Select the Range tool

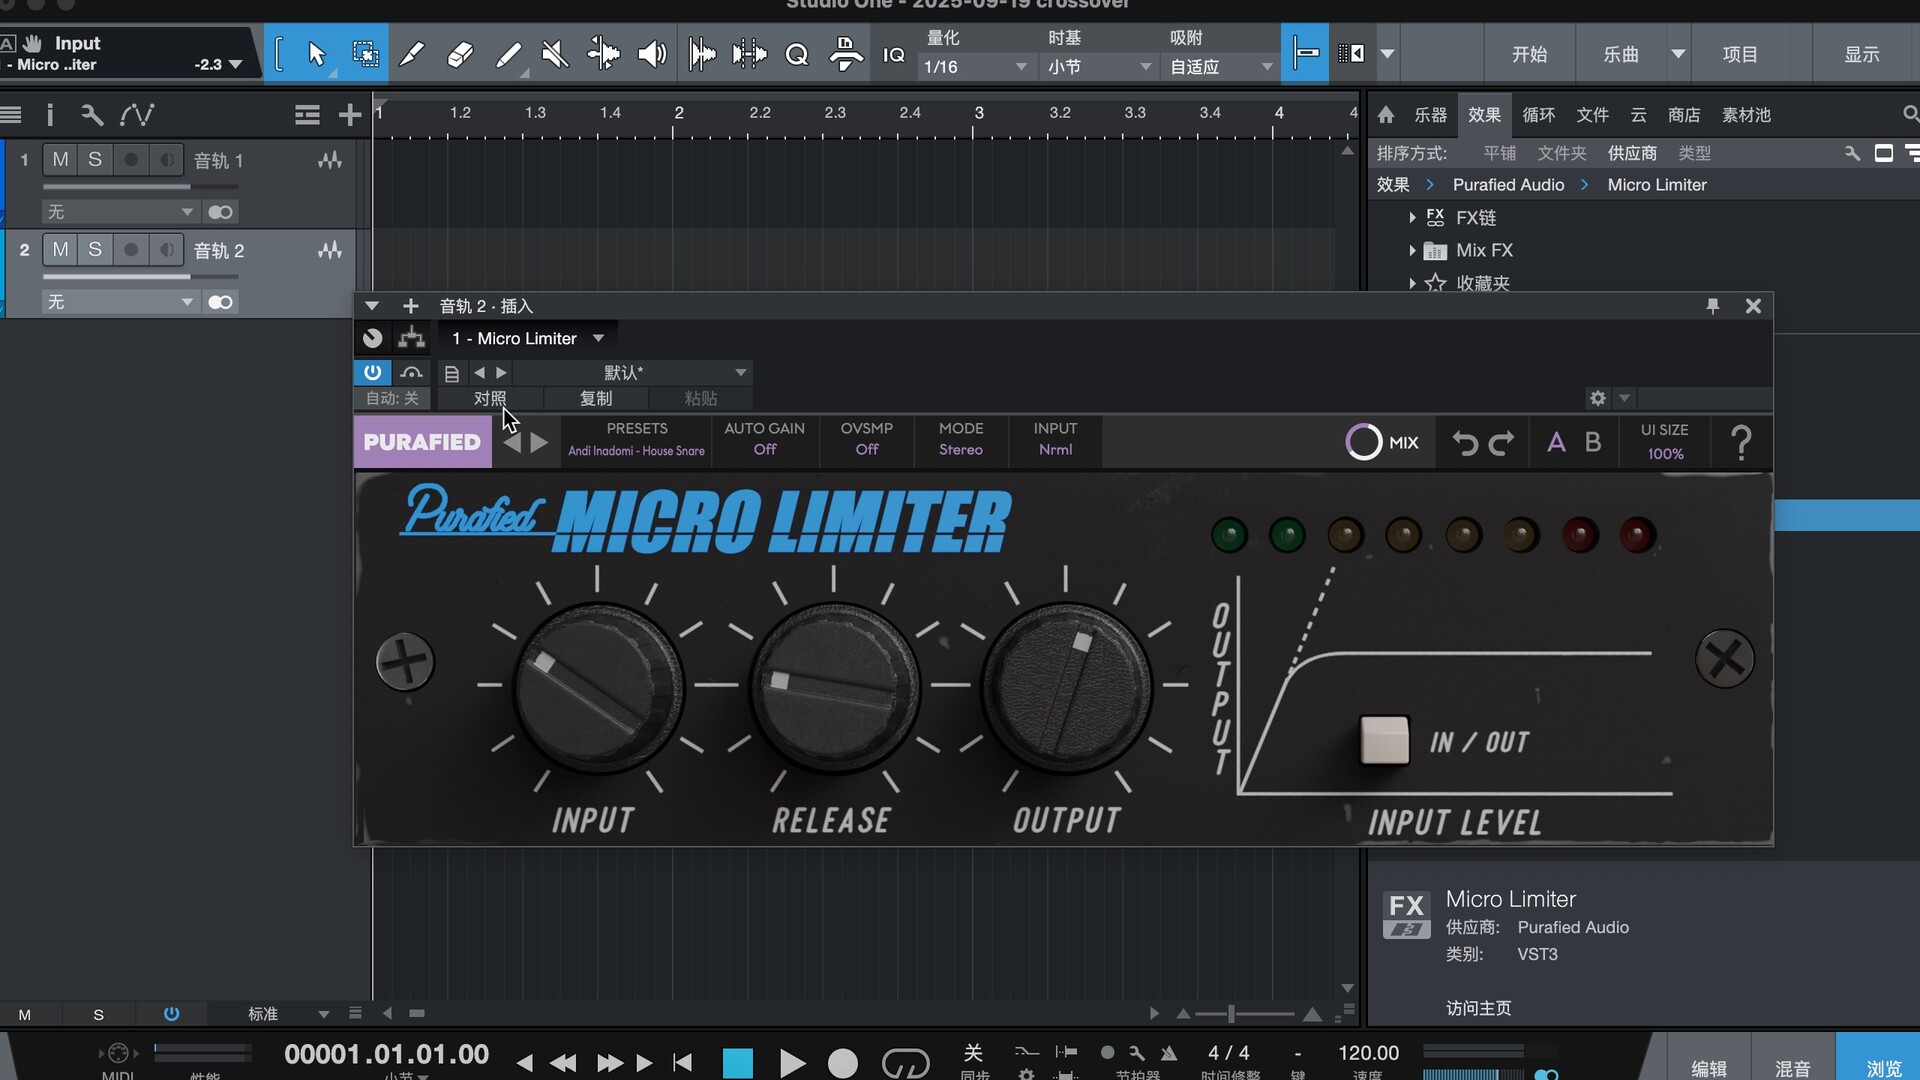tap(366, 54)
